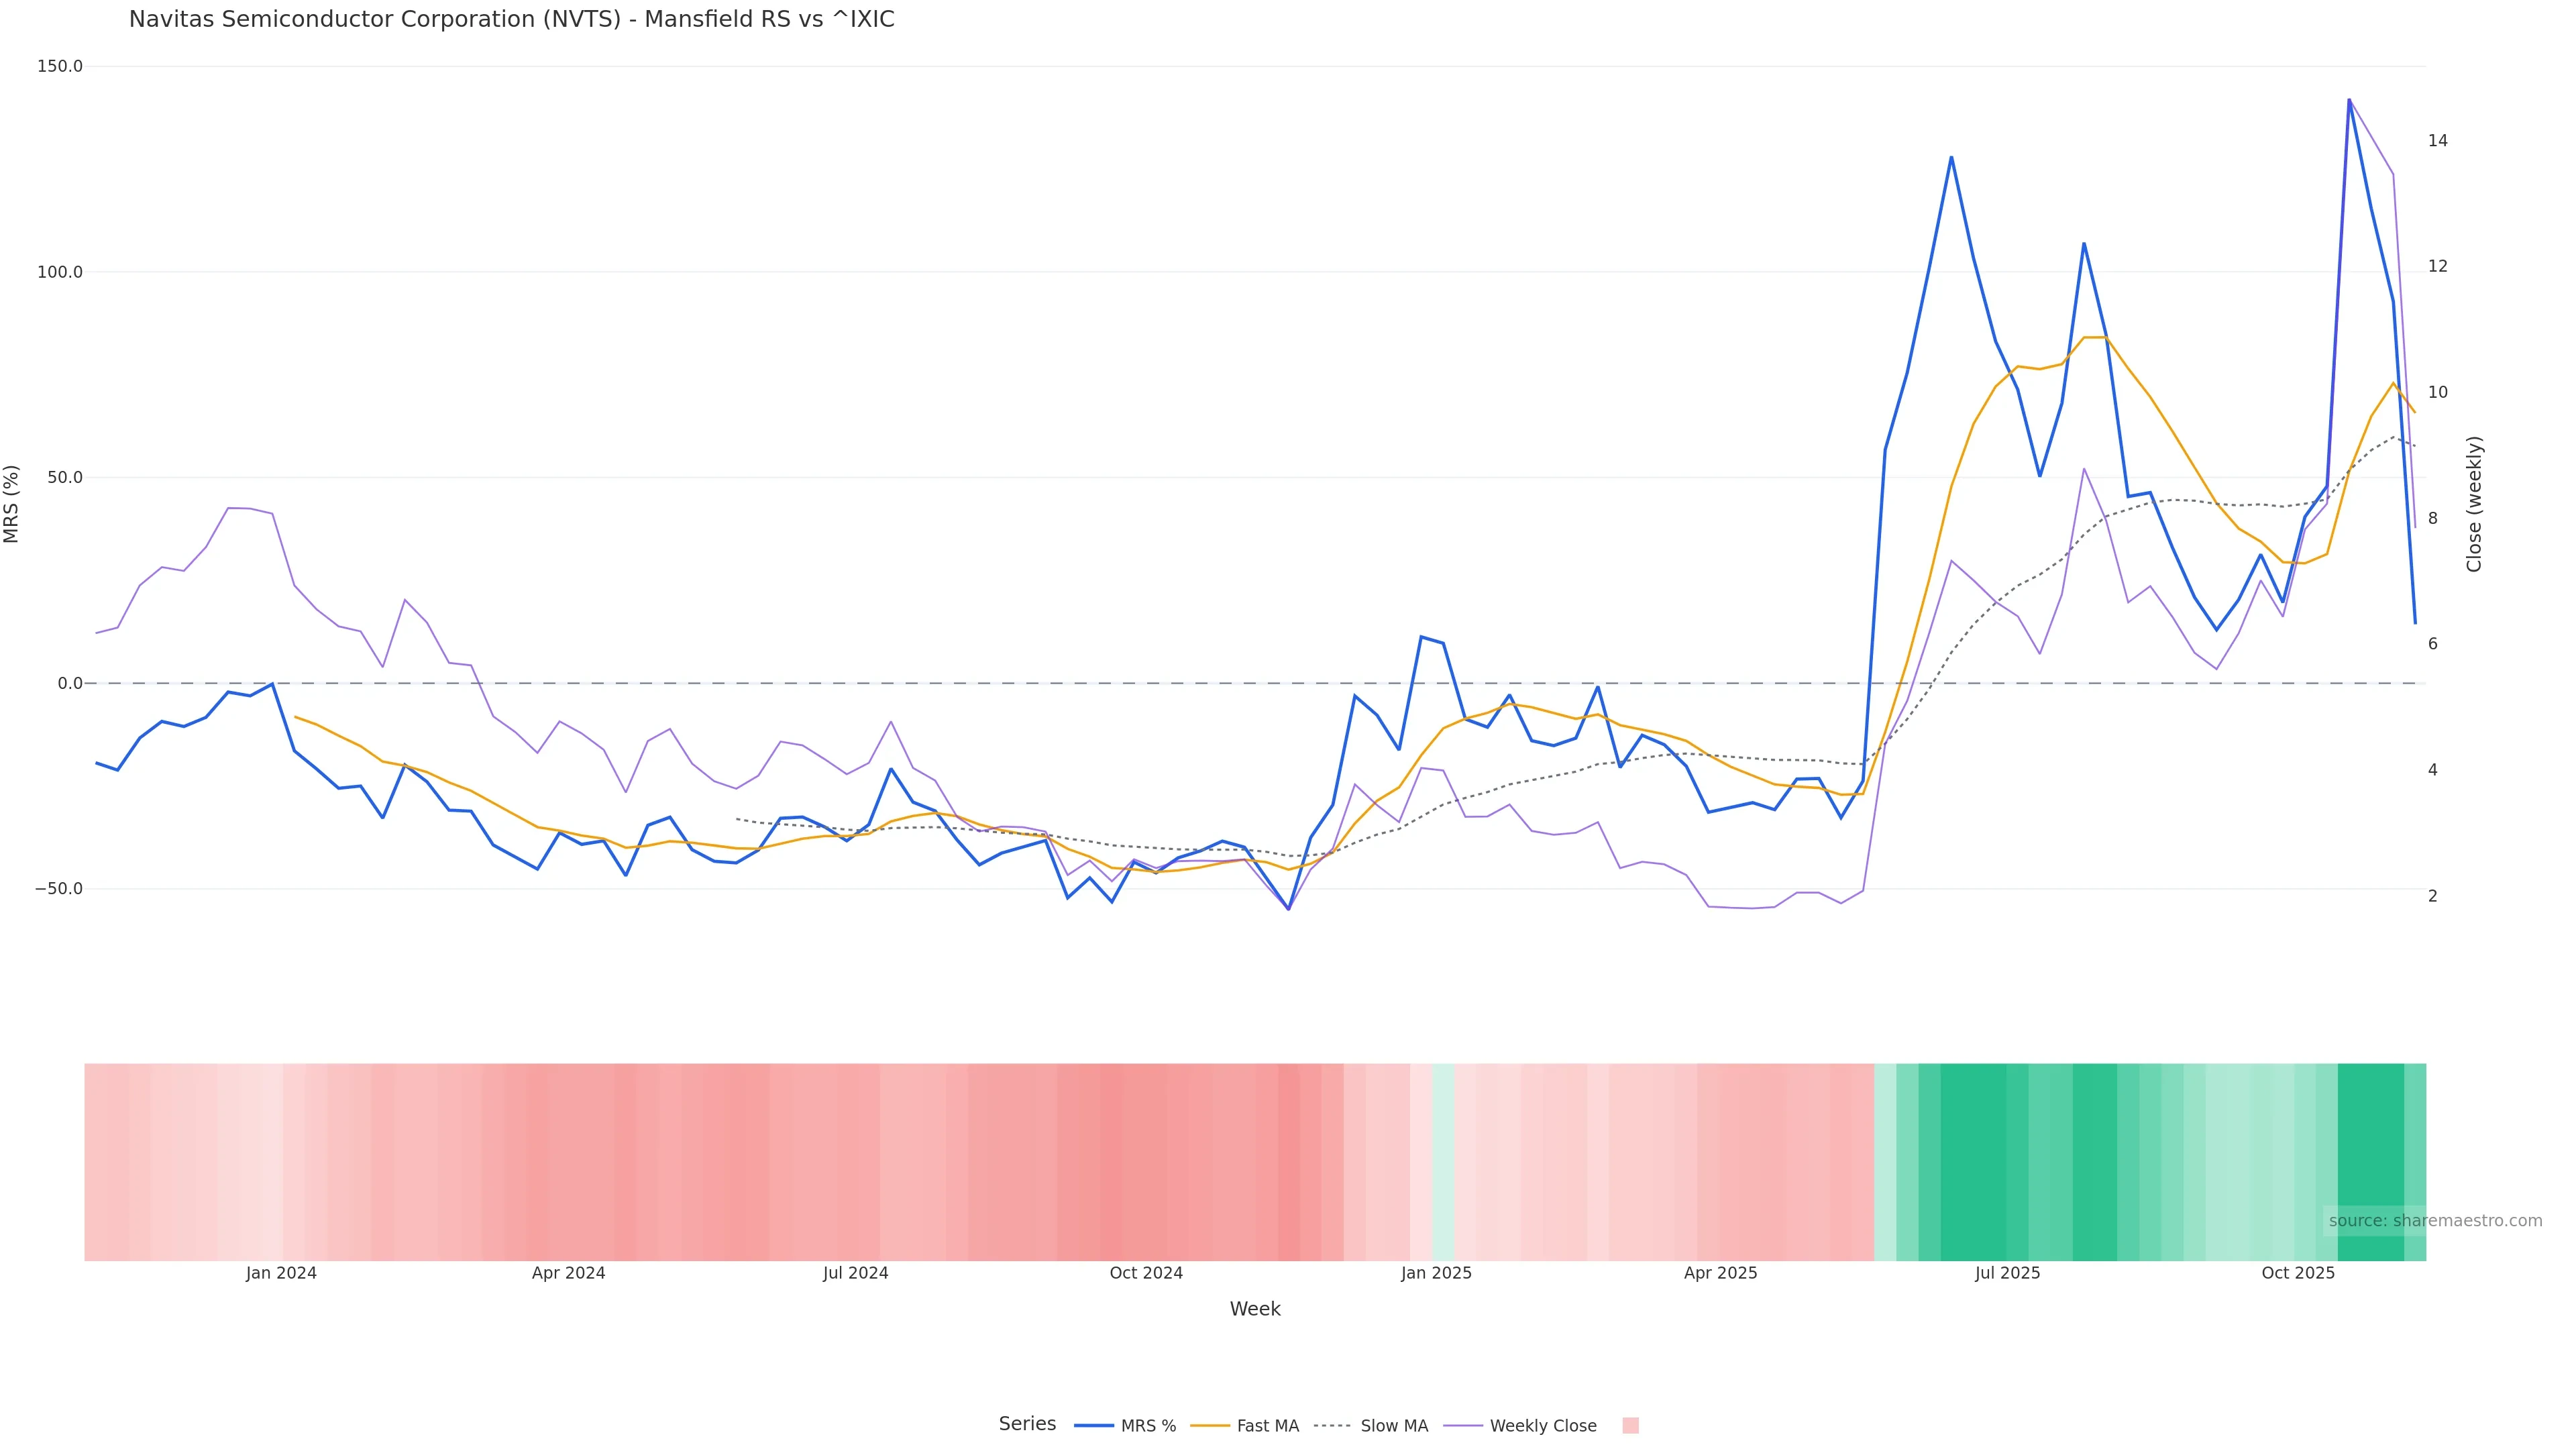Click the blue MRS % legend line icon
The width and height of the screenshot is (2576, 1449).
[1094, 1426]
